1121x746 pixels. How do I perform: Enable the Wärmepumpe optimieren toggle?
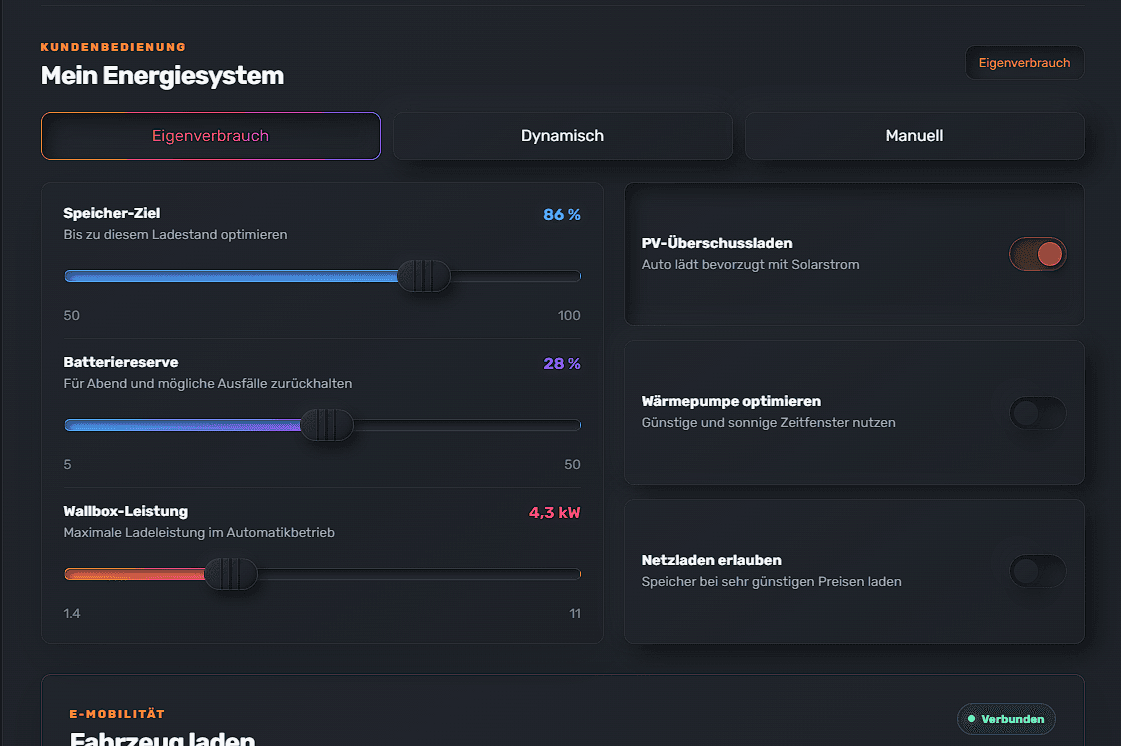tap(1037, 413)
